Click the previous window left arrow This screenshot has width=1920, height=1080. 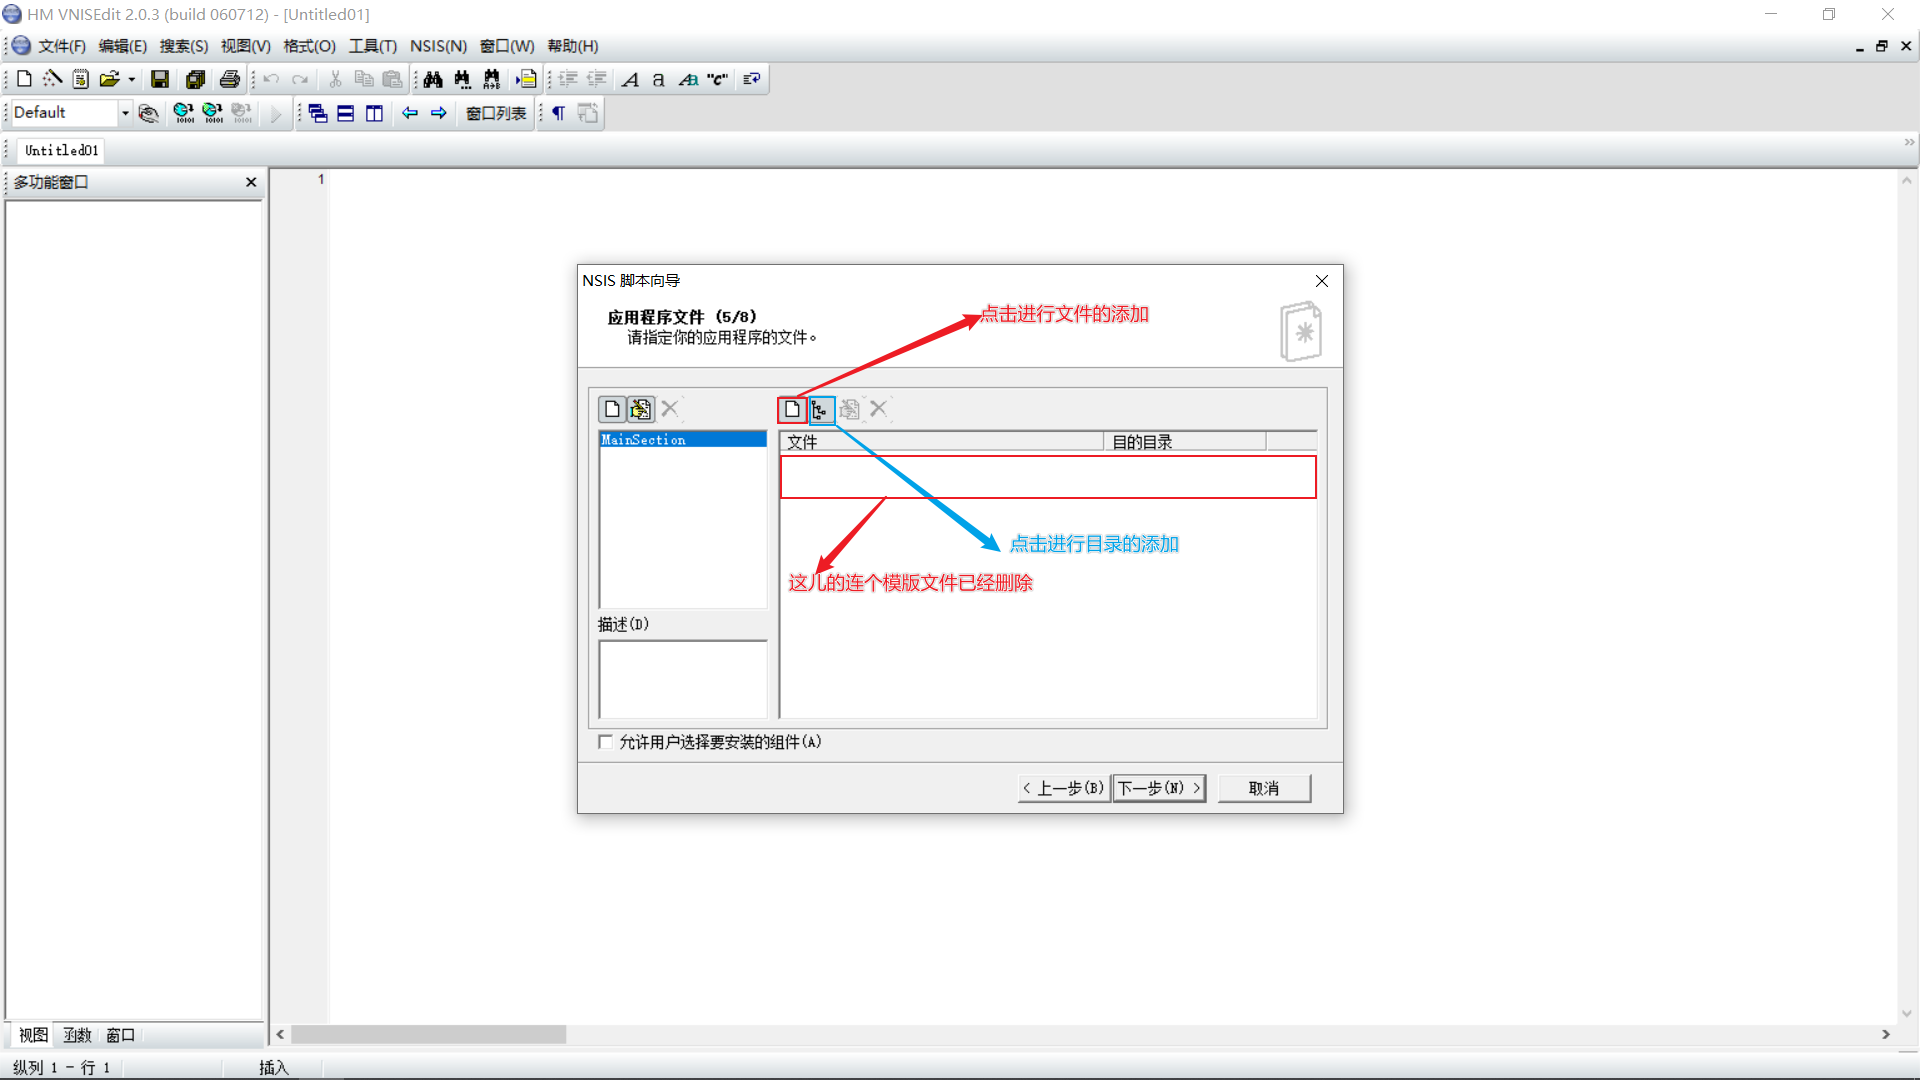click(410, 113)
